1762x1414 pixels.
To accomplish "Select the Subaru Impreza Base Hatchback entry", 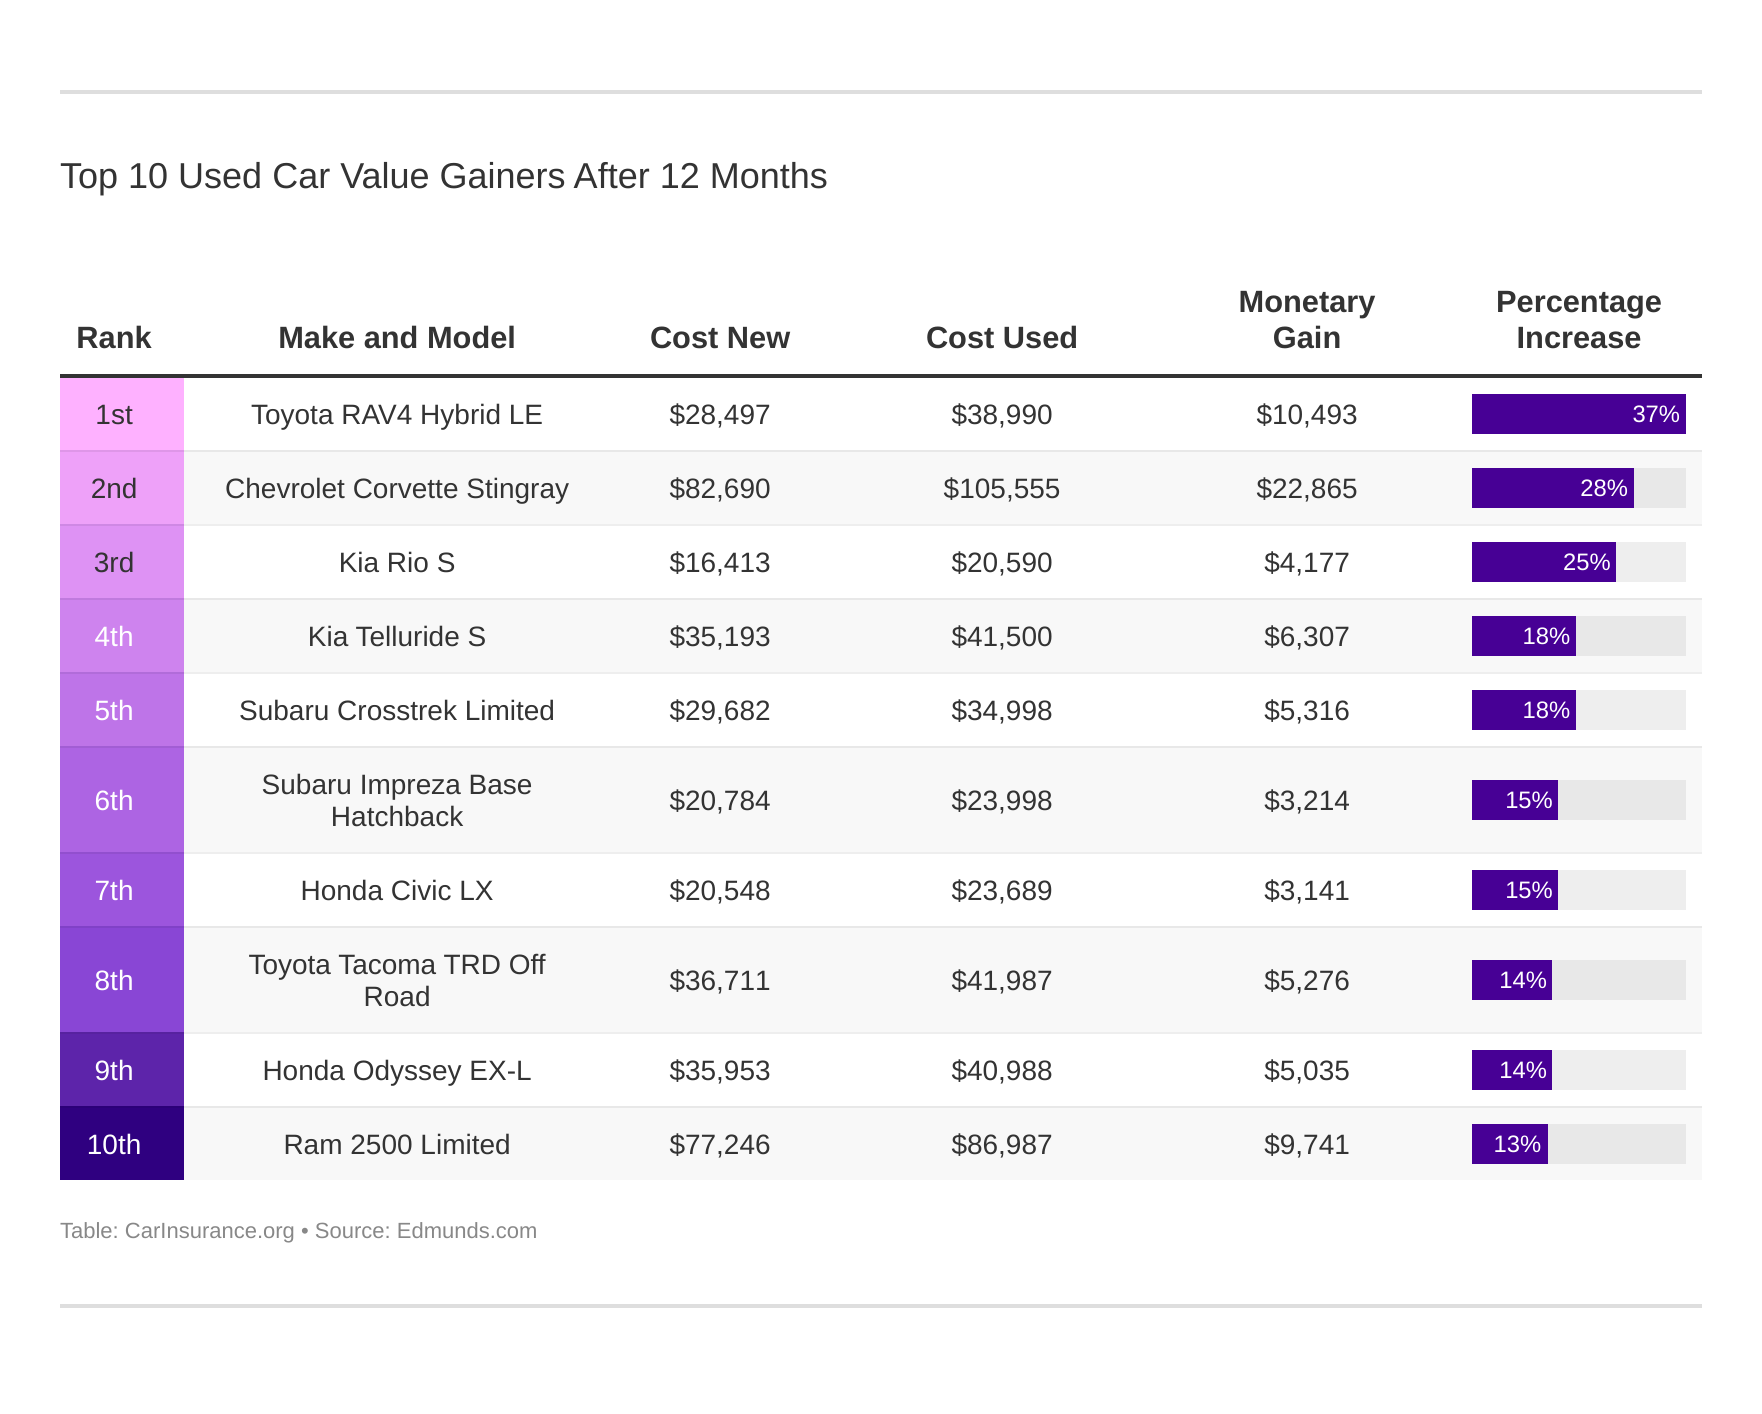I will [397, 800].
